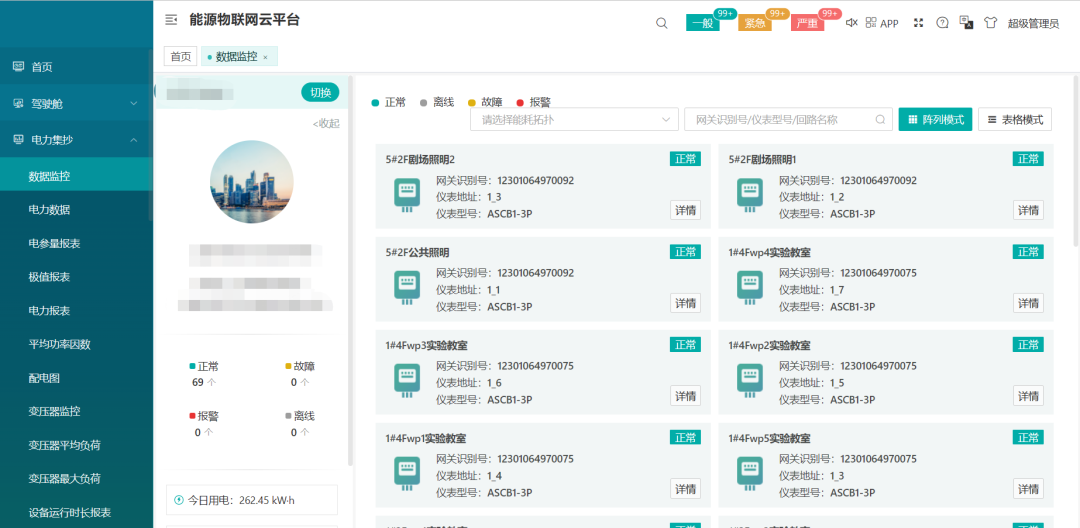Open the APP QR code icon
1080x528 pixels.
point(881,23)
